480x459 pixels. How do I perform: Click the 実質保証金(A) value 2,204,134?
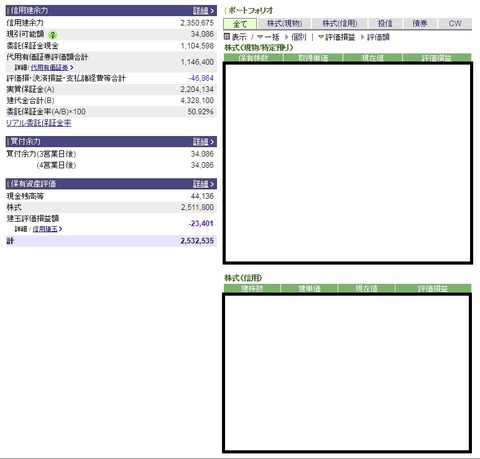pyautogui.click(x=197, y=89)
